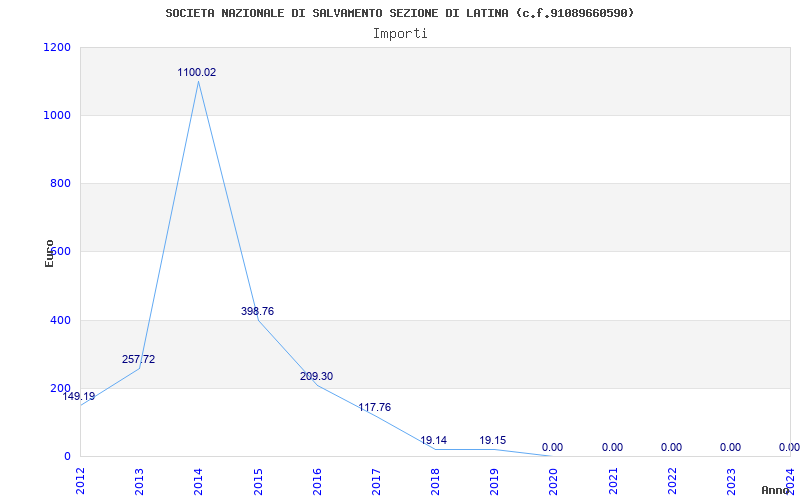Image resolution: width=800 pixels, height=500 pixels.
Task: Click the 0 y-axis tick label
Action: coord(67,456)
